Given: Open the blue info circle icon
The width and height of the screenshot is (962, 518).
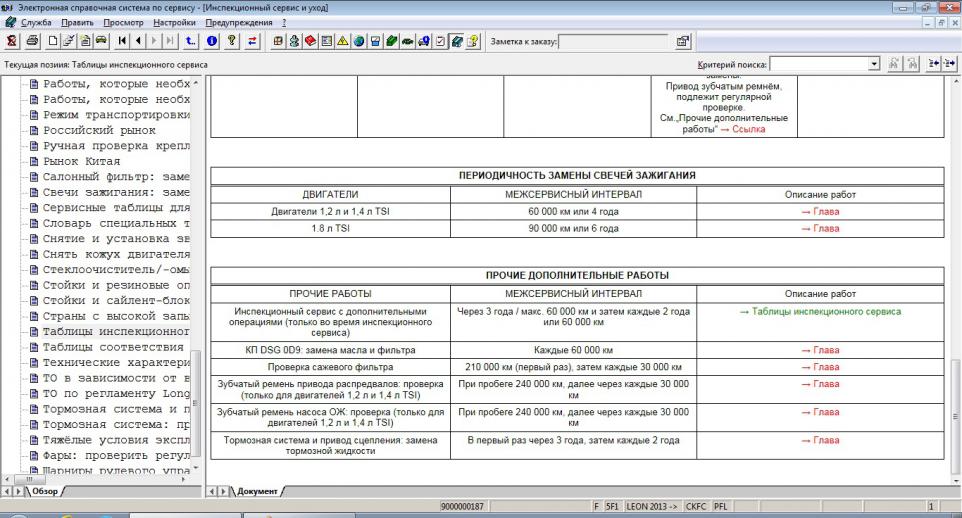Looking at the screenshot, I should click(212, 41).
